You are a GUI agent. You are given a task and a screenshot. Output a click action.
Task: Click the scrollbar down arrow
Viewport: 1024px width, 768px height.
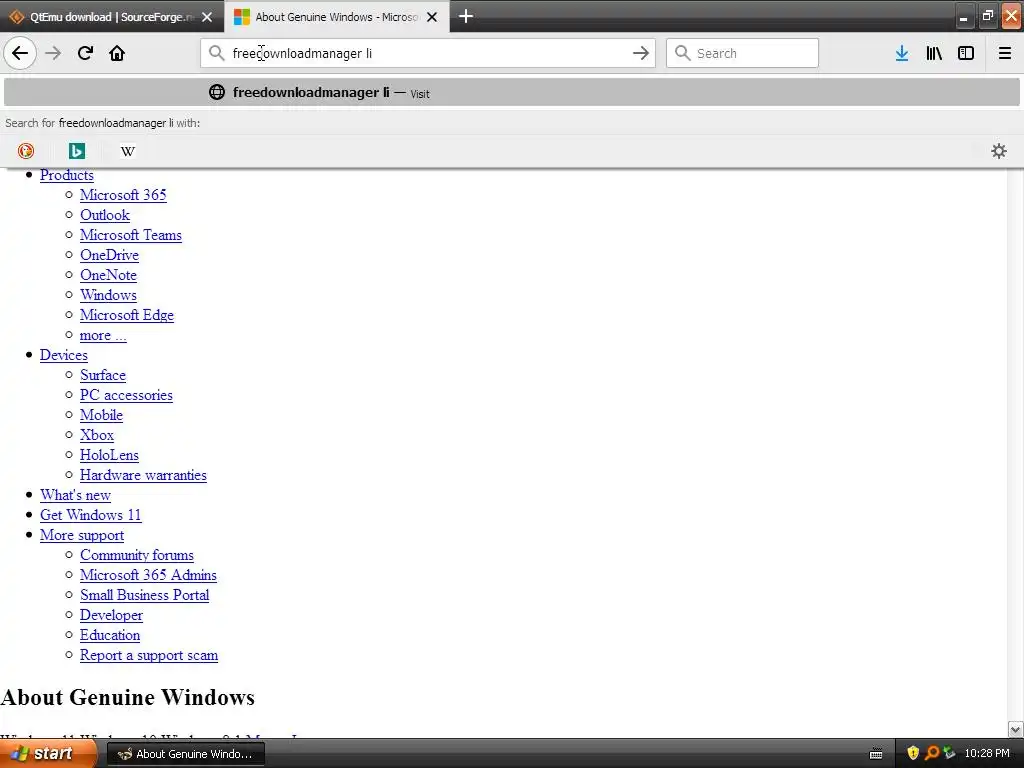(1015, 729)
